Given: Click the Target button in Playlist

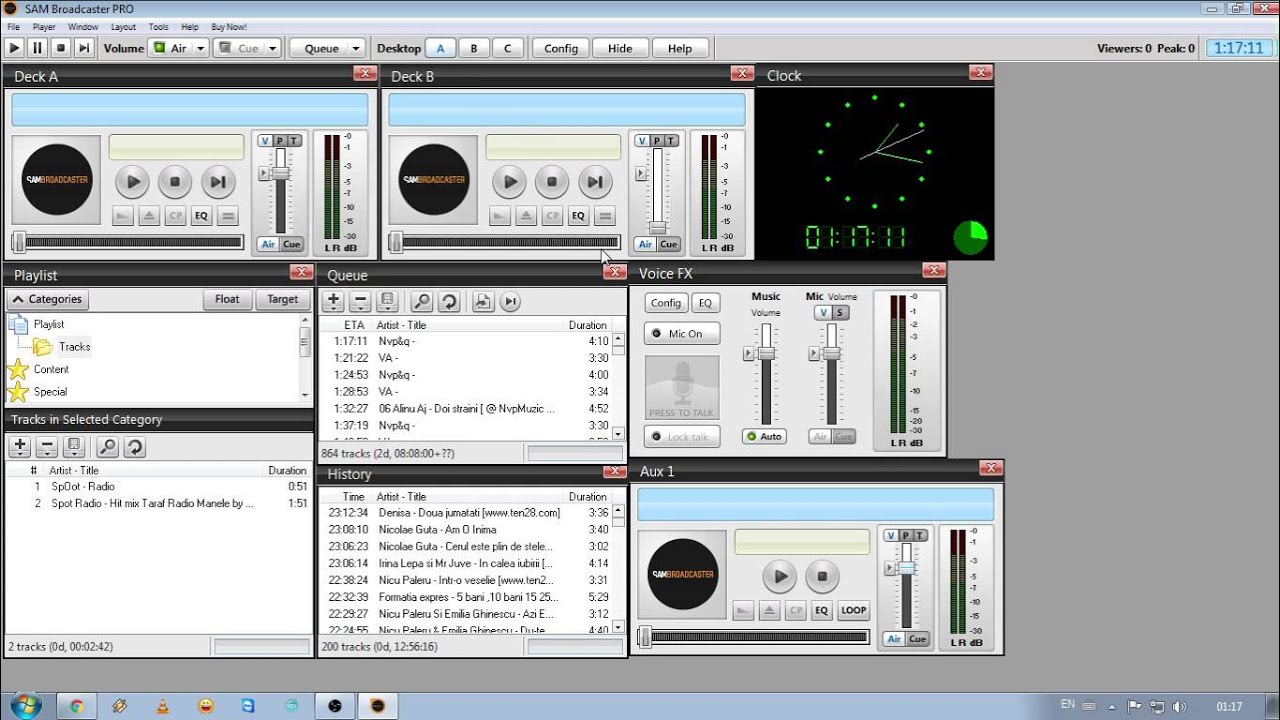Looking at the screenshot, I should click(x=282, y=299).
